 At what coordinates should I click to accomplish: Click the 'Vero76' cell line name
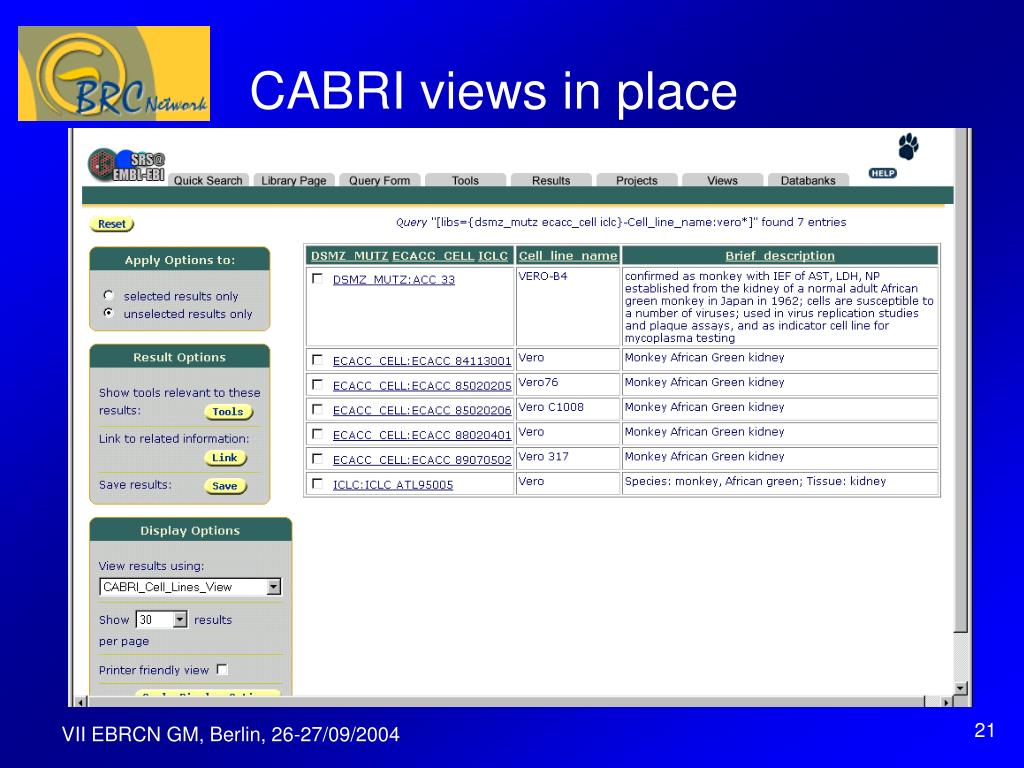[538, 382]
